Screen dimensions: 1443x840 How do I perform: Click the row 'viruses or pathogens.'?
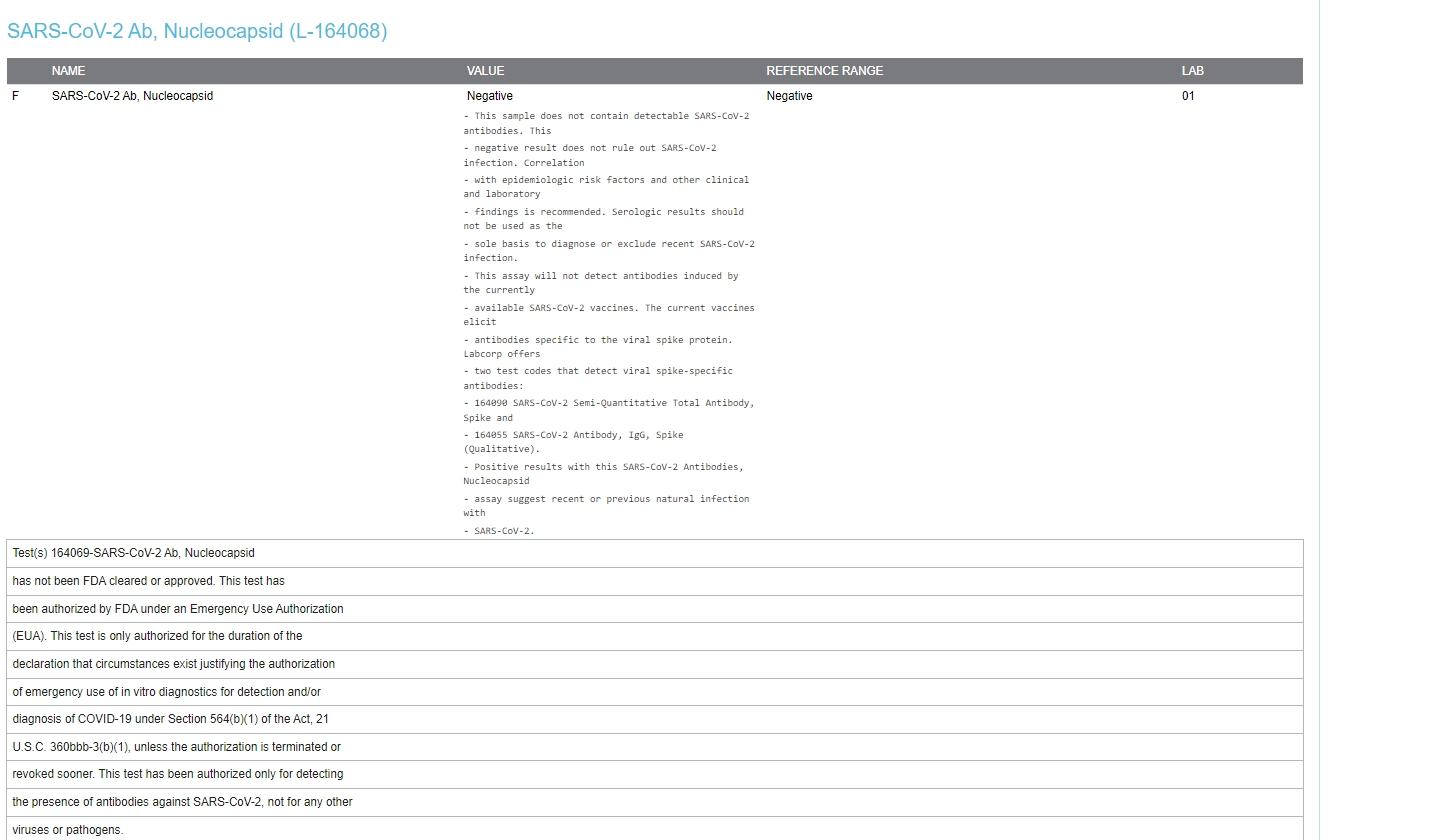coord(655,829)
